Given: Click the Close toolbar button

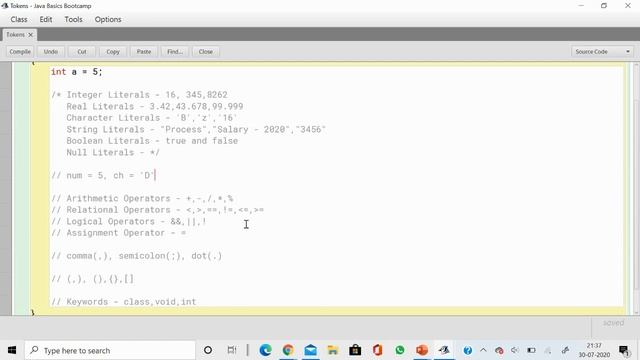Looking at the screenshot, I should coord(206,51).
